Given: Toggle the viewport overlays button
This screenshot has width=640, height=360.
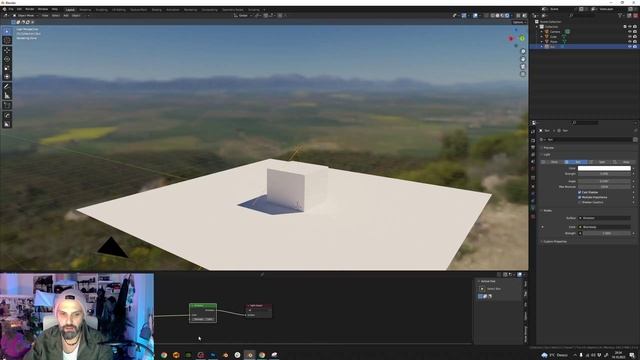Looking at the screenshot, I should (476, 16).
